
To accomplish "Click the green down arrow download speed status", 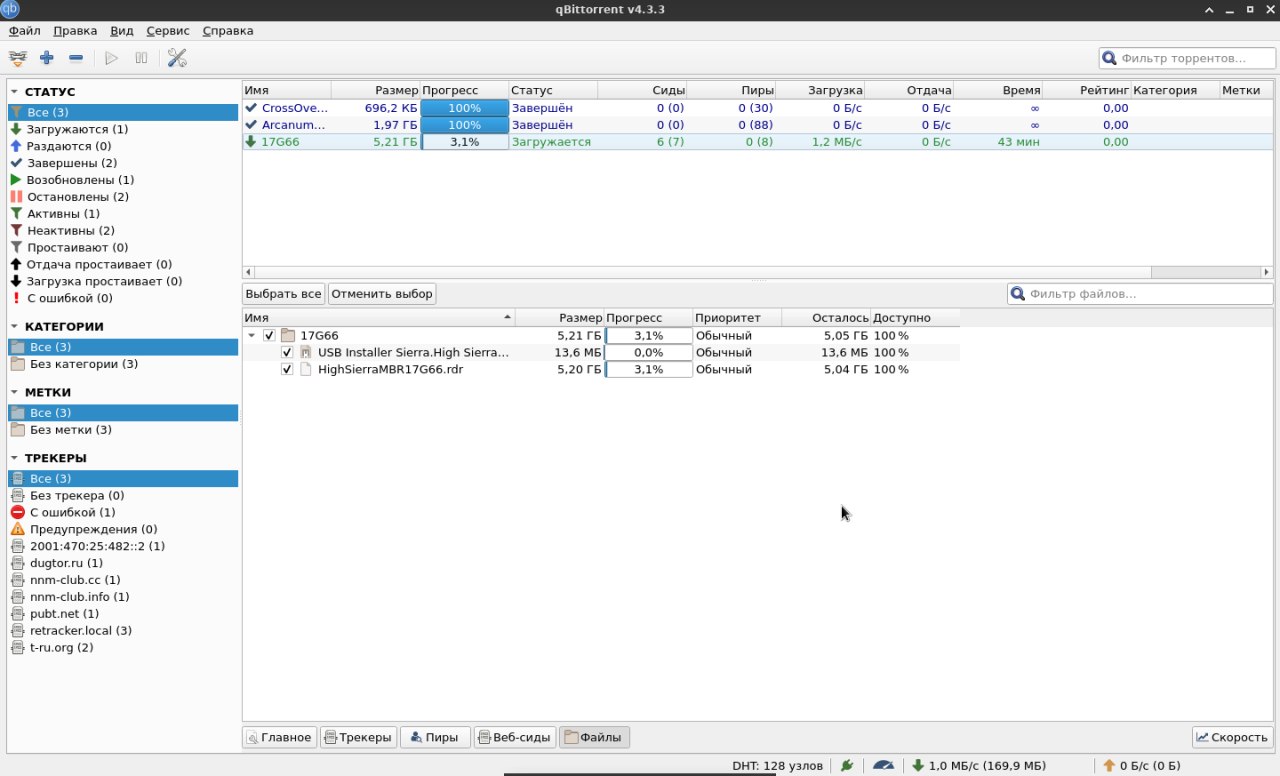I will [979, 765].
